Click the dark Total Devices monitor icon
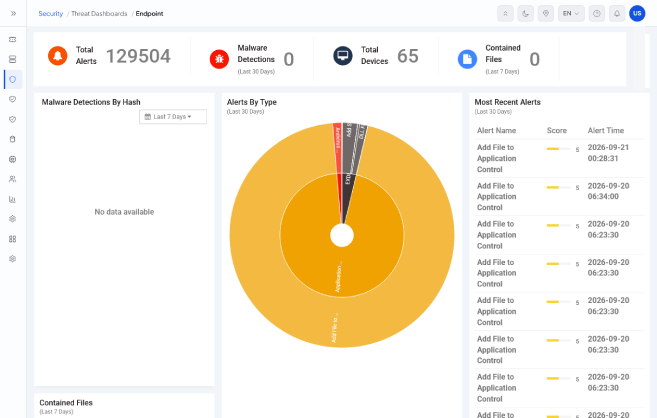Image resolution: width=657 pixels, height=418 pixels. click(x=343, y=56)
